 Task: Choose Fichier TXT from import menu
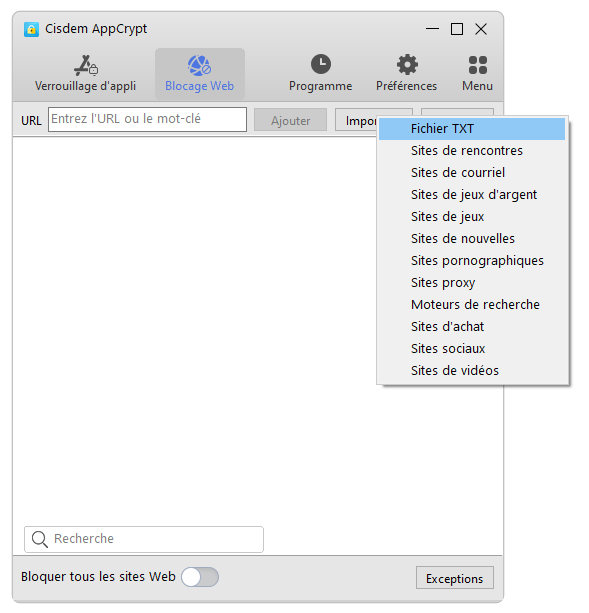point(472,129)
